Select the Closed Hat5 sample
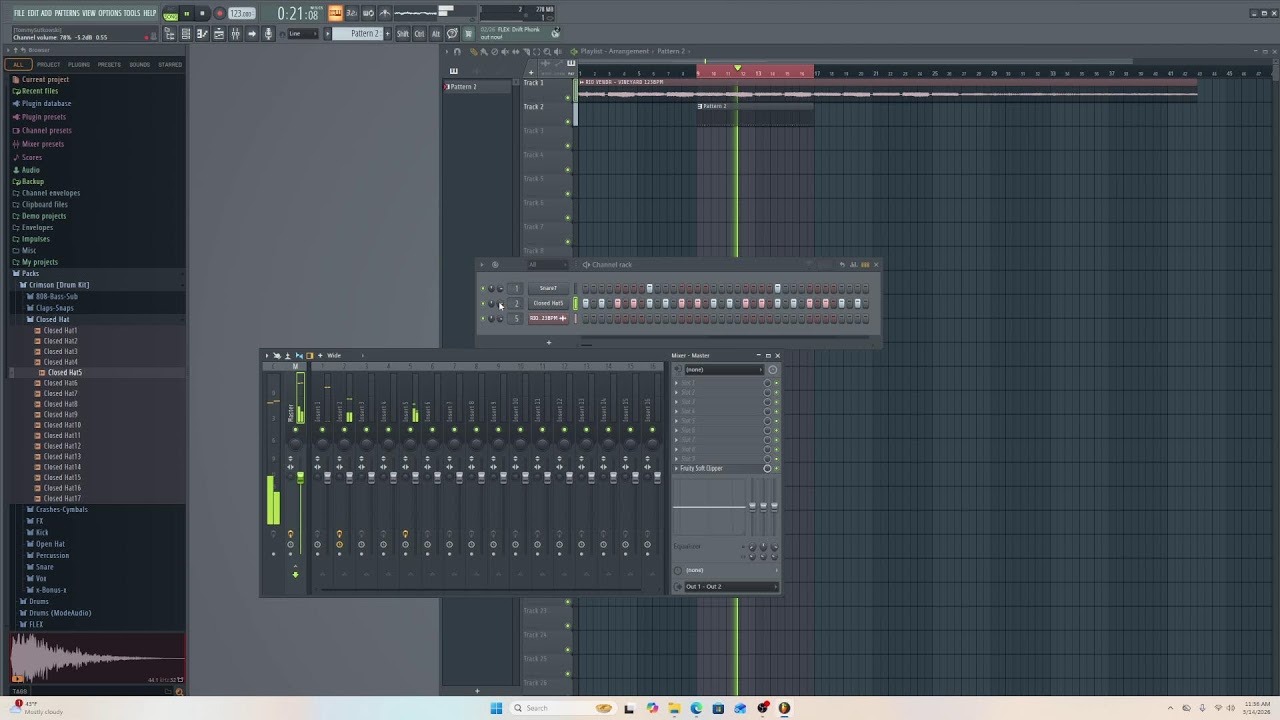Screen dimensions: 1280x720 (x=64, y=372)
